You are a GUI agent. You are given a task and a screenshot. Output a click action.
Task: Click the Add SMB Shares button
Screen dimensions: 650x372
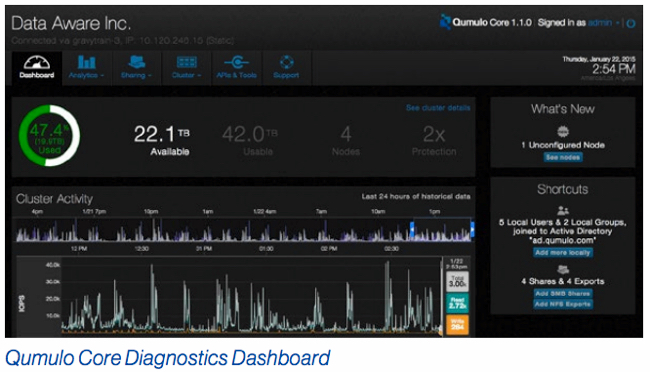pos(563,293)
